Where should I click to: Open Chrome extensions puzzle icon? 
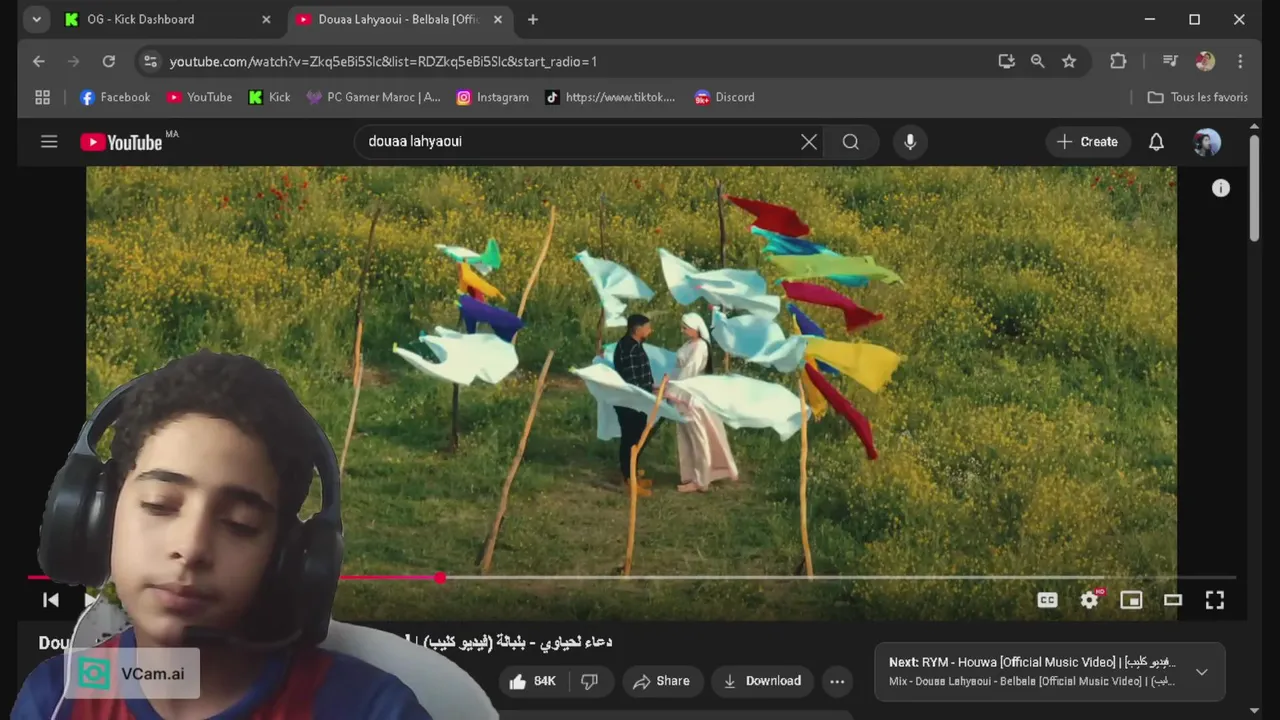[1118, 61]
